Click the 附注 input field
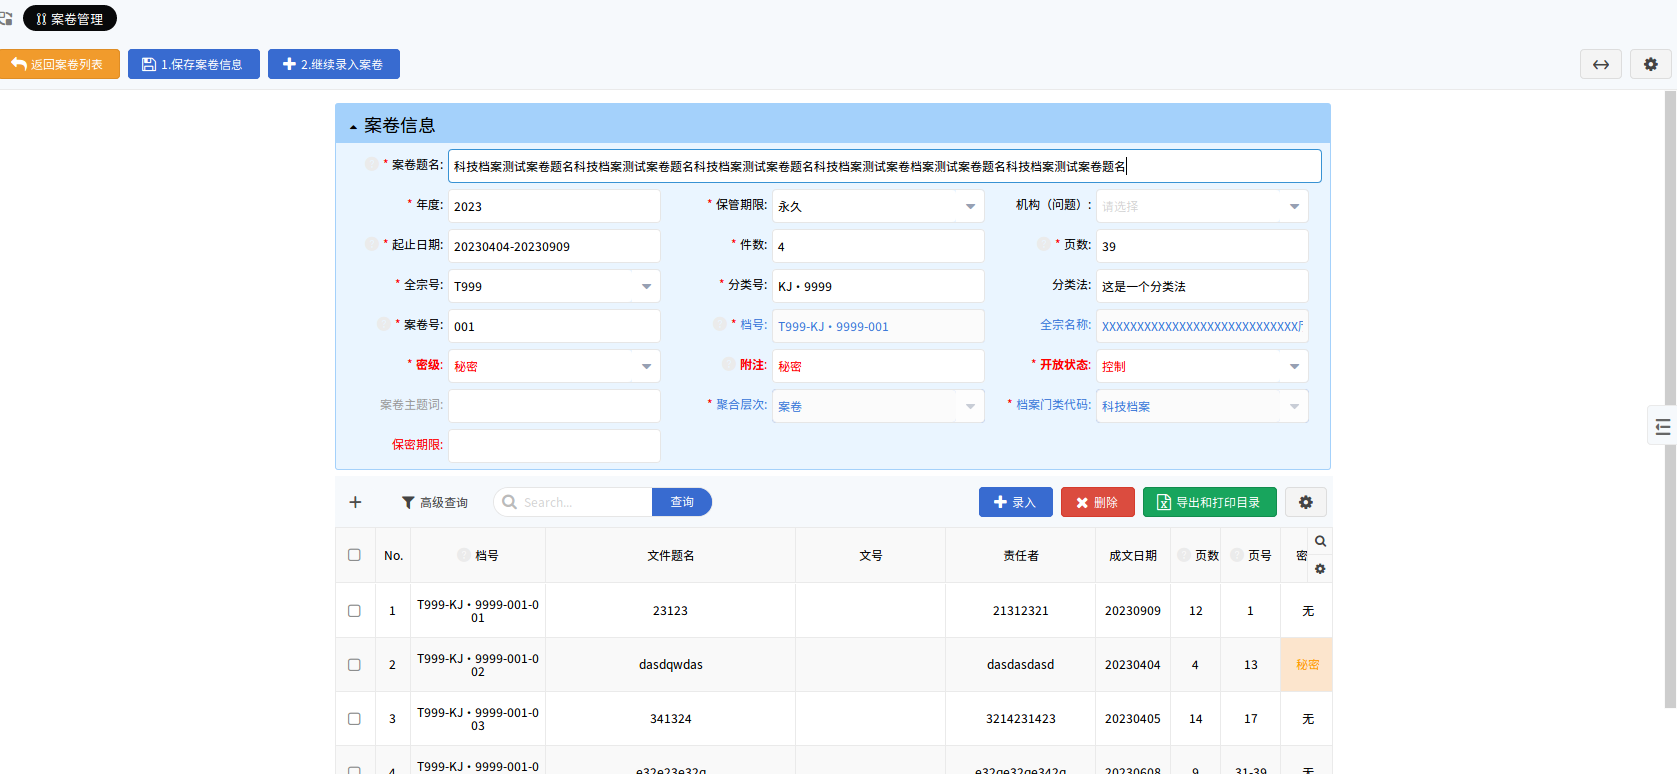 click(x=878, y=366)
